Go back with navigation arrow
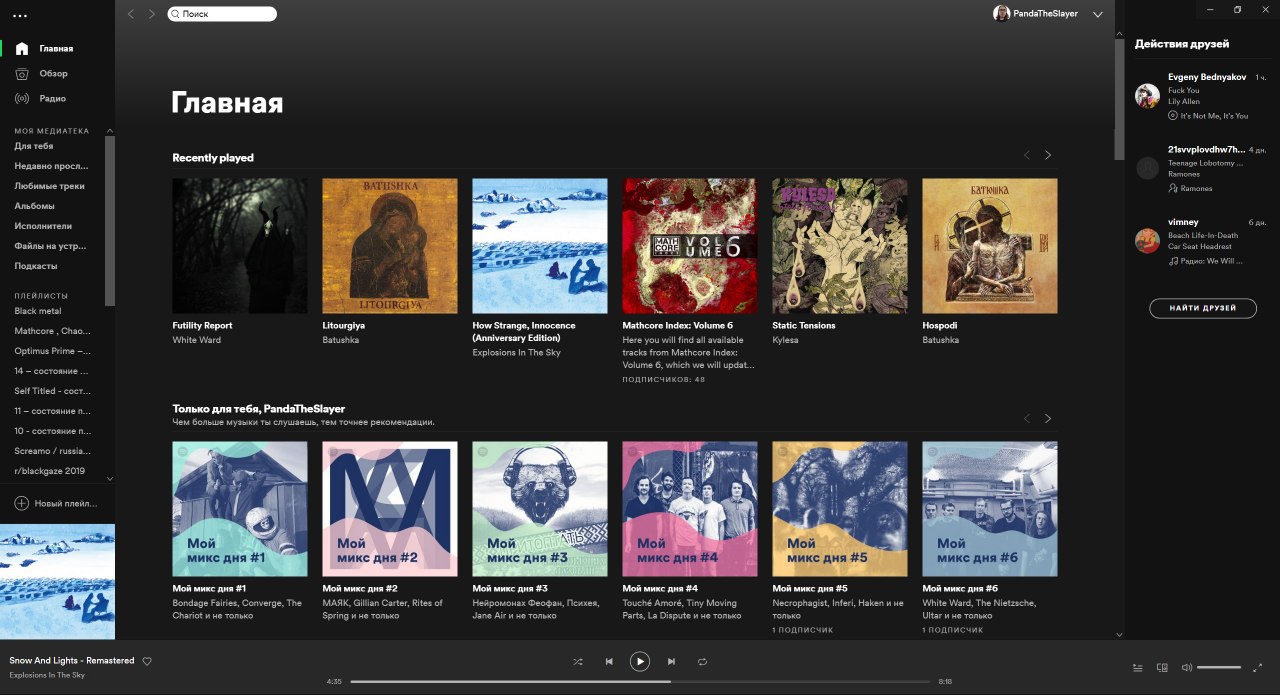Screen dimensions: 1280x695 [x=131, y=14]
